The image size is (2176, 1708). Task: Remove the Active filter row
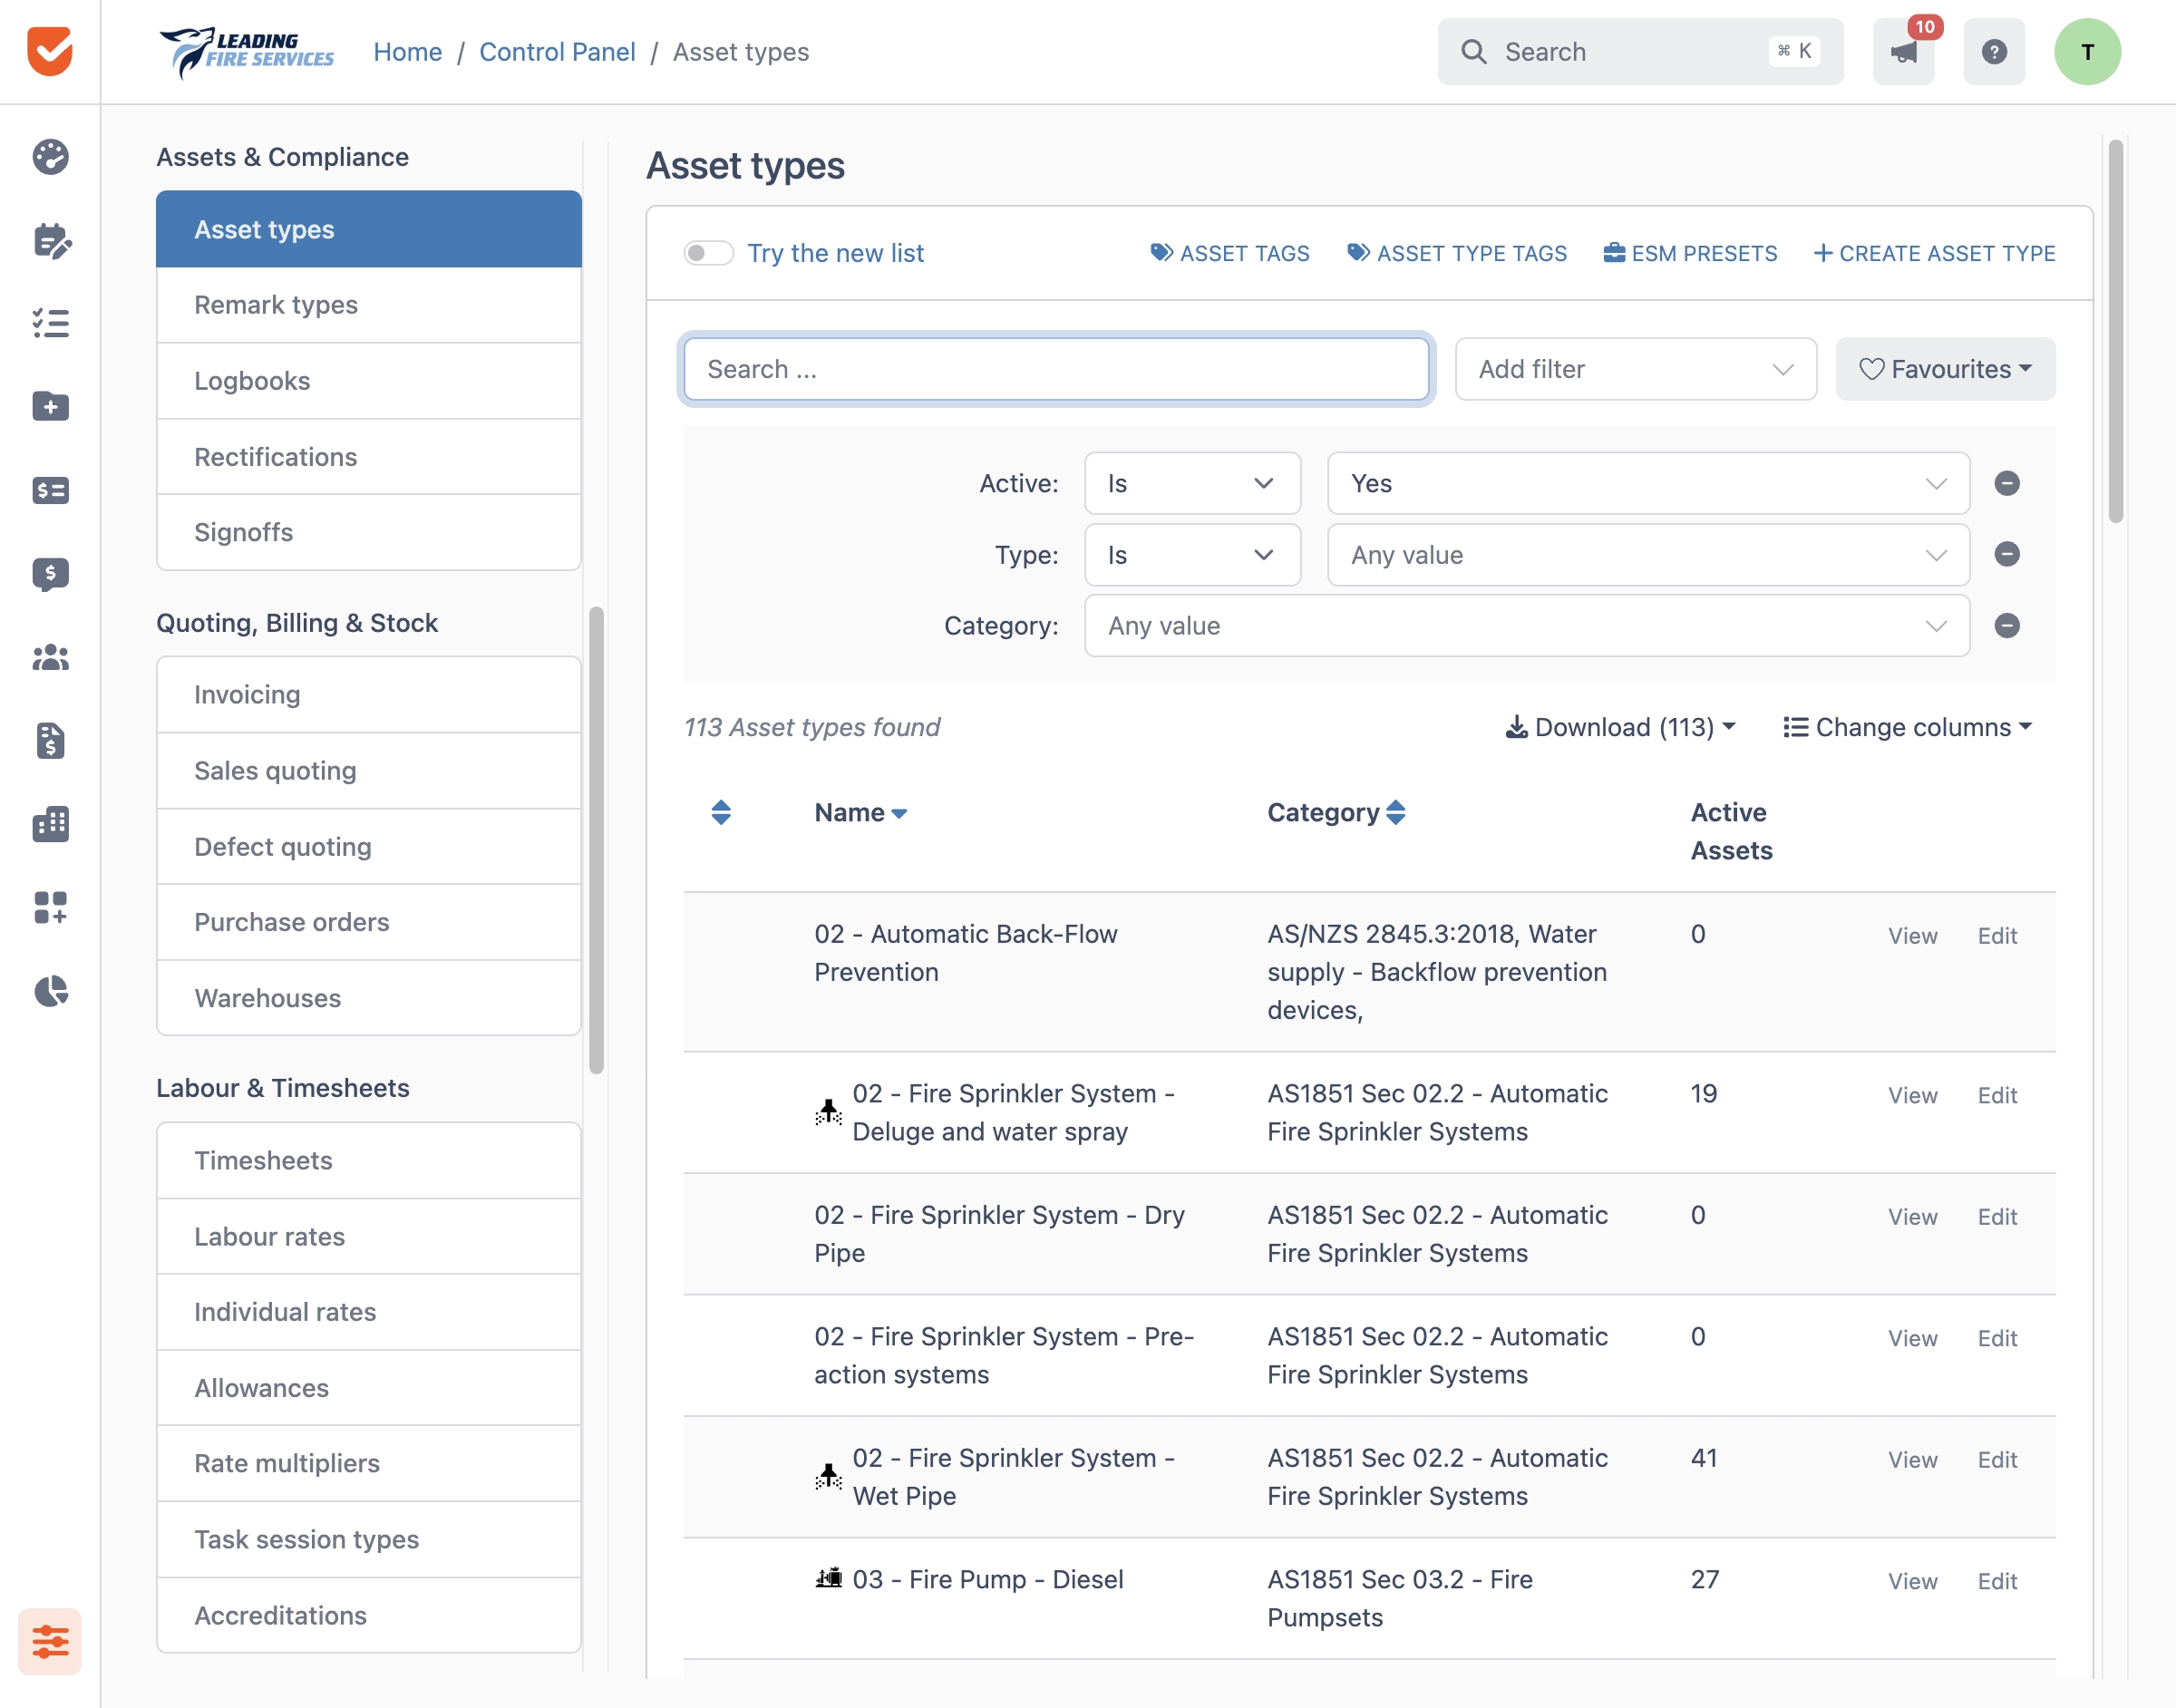(x=2006, y=483)
